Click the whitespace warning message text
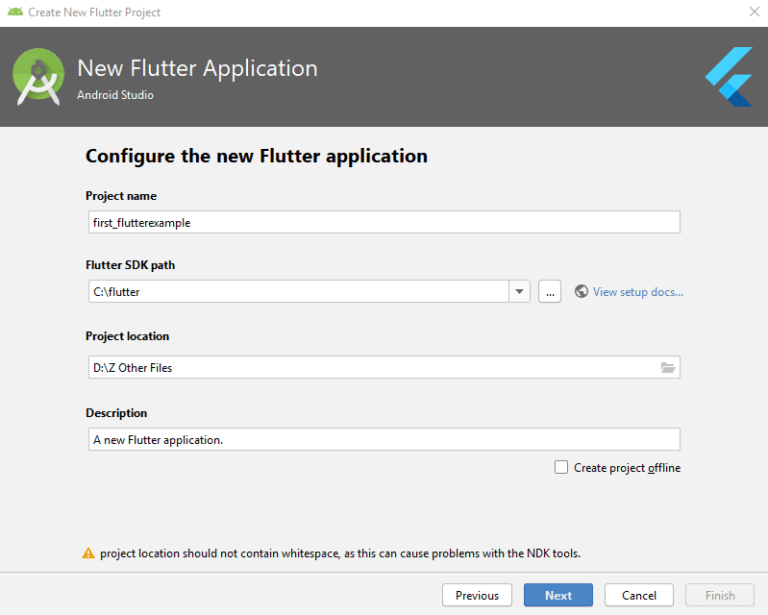This screenshot has width=768, height=615. 340,553
